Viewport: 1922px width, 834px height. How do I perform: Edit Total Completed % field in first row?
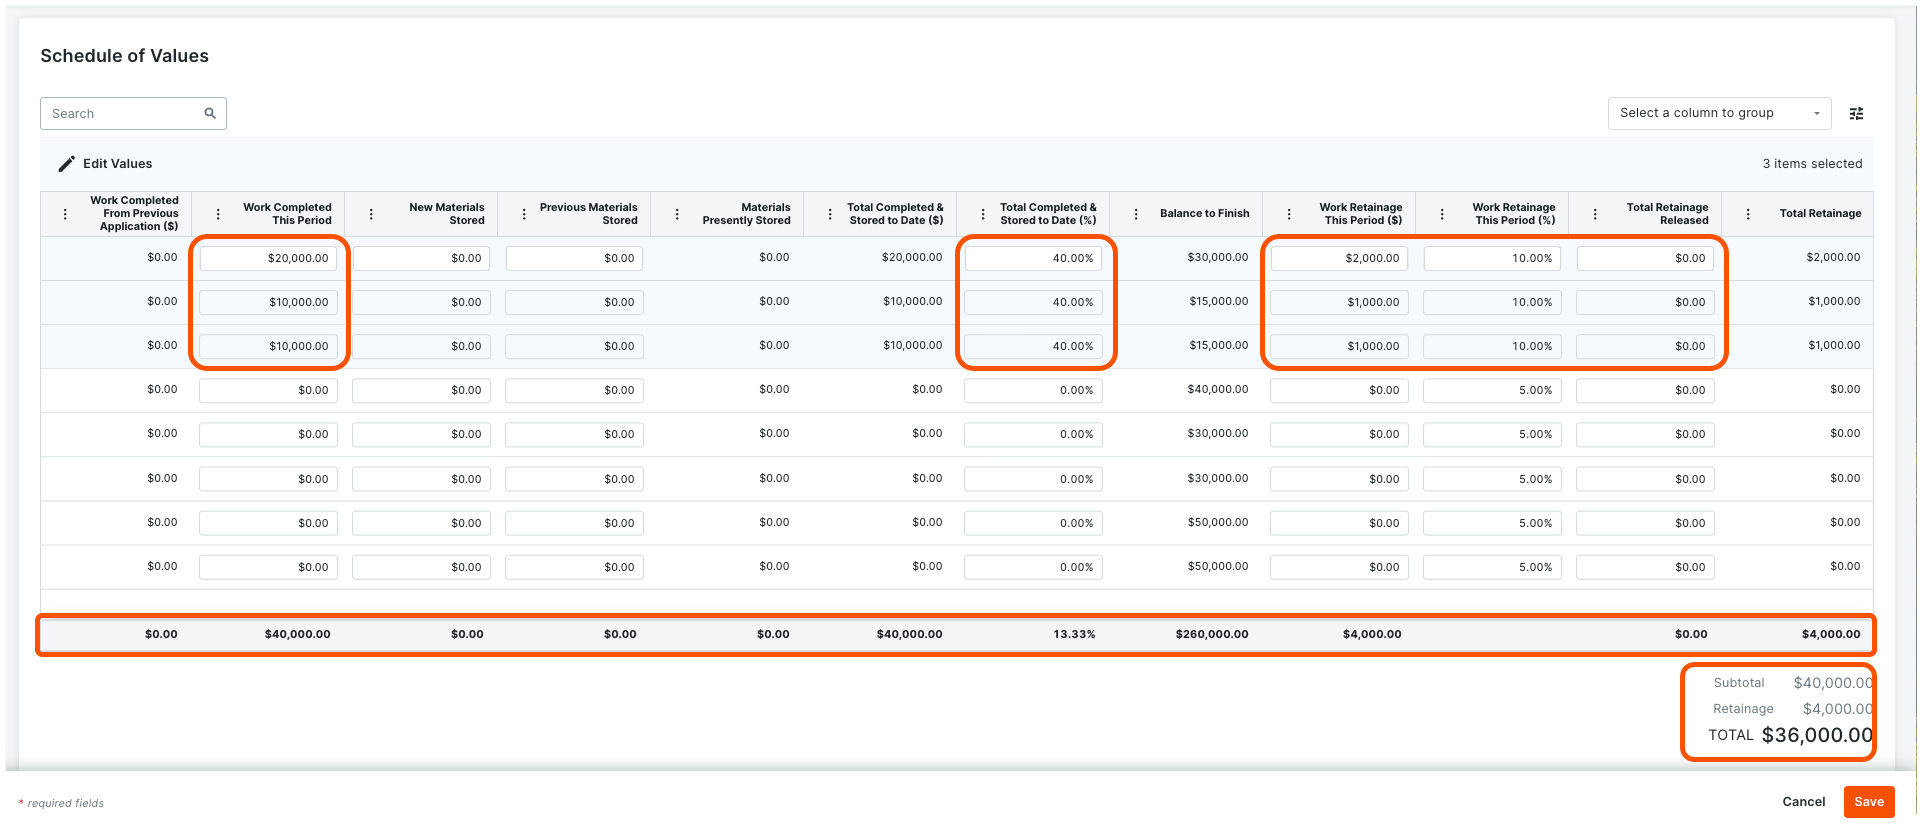pyautogui.click(x=1033, y=258)
